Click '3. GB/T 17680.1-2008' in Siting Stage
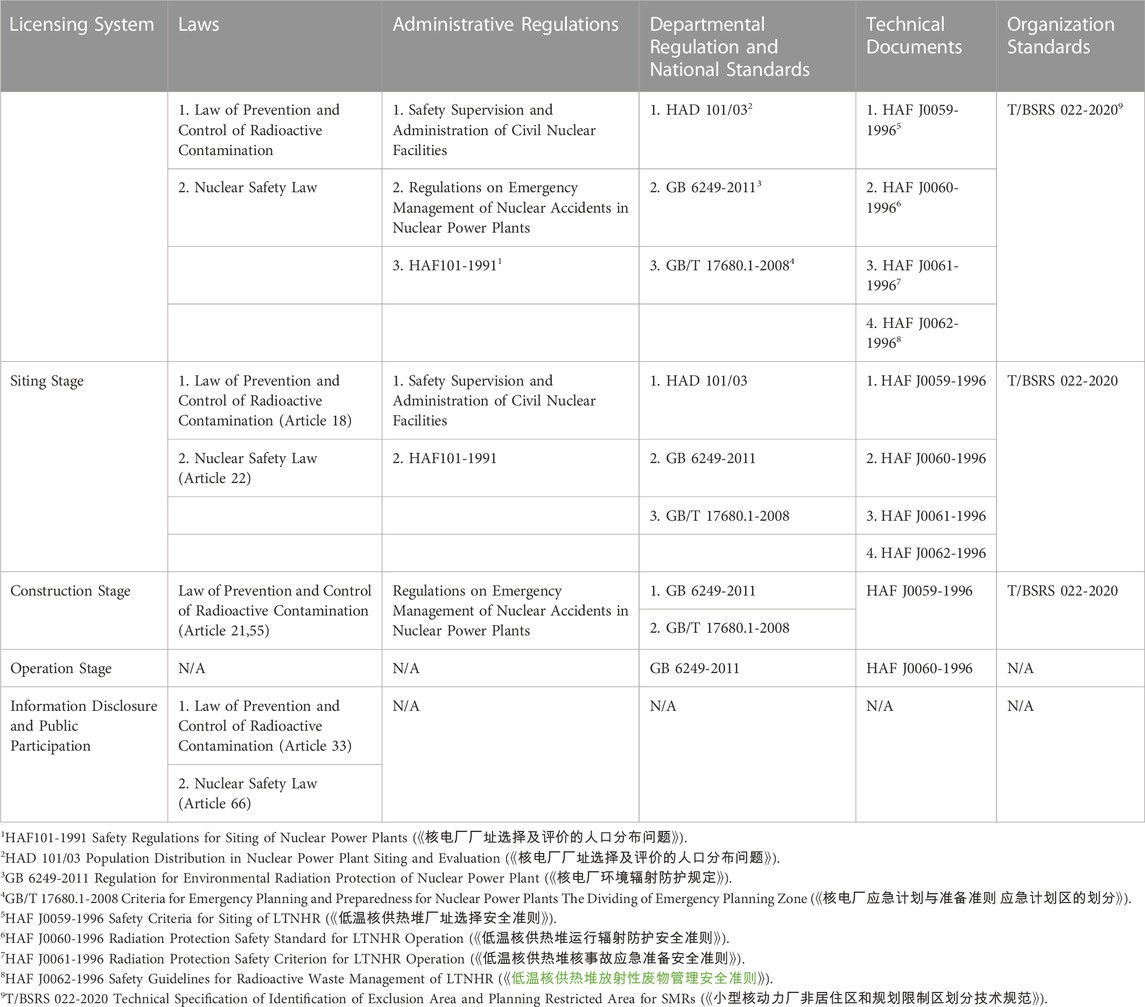The image size is (1145, 1007). click(719, 516)
